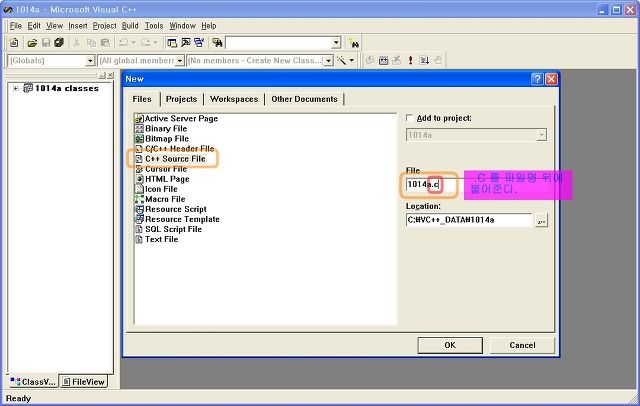Open the All global members dropdown

coord(179,61)
